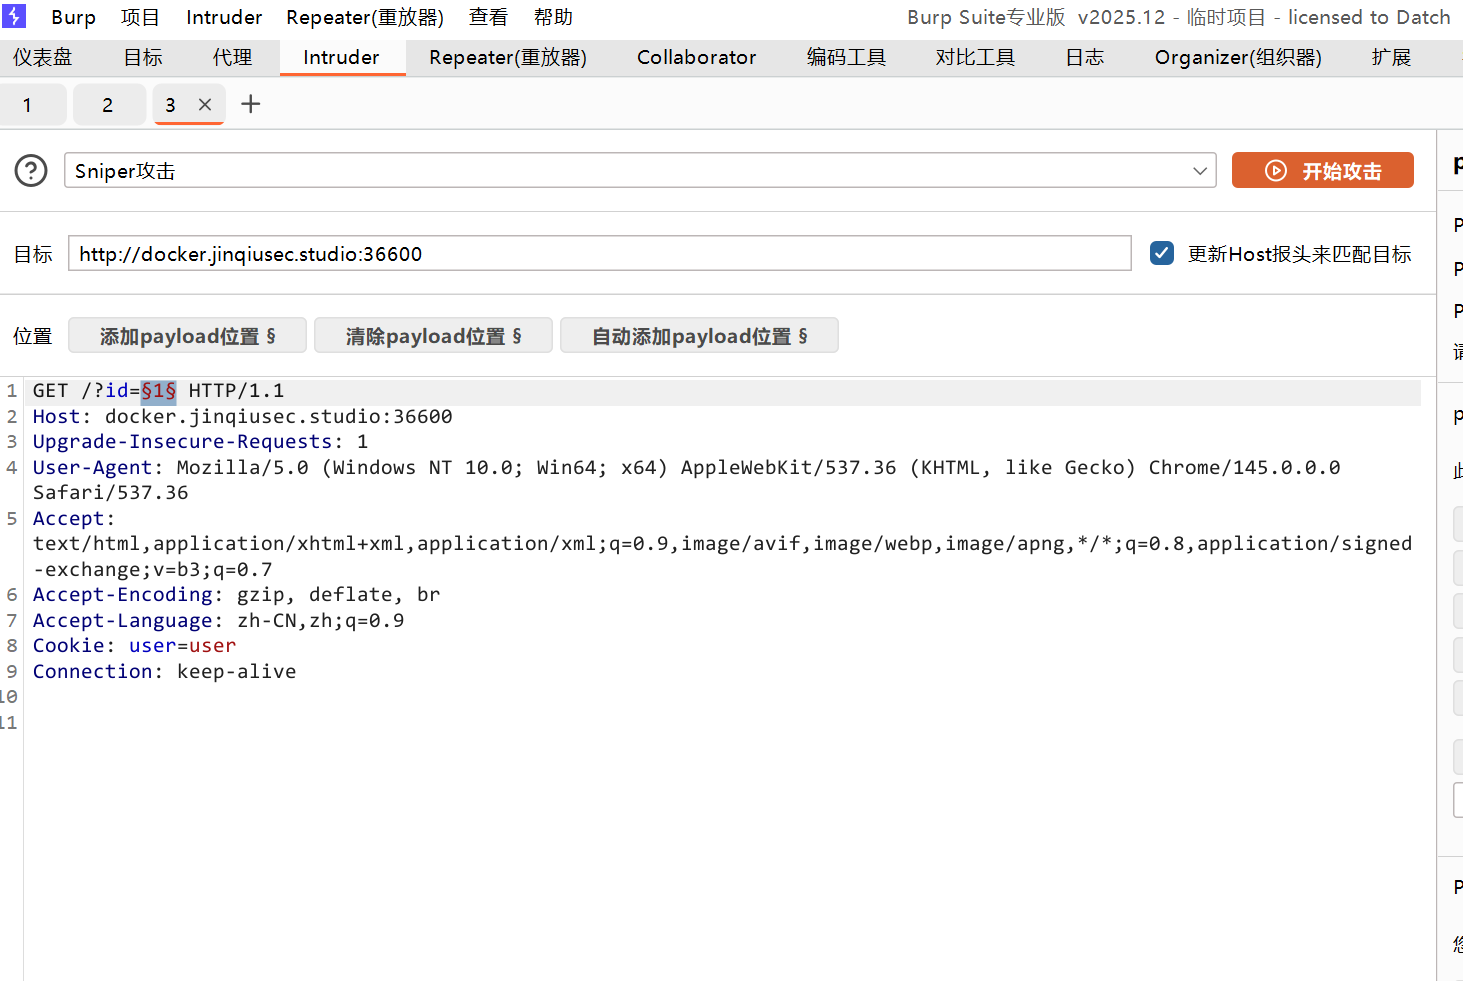
Task: Switch to the 仪表盘 tab
Action: pos(43,57)
